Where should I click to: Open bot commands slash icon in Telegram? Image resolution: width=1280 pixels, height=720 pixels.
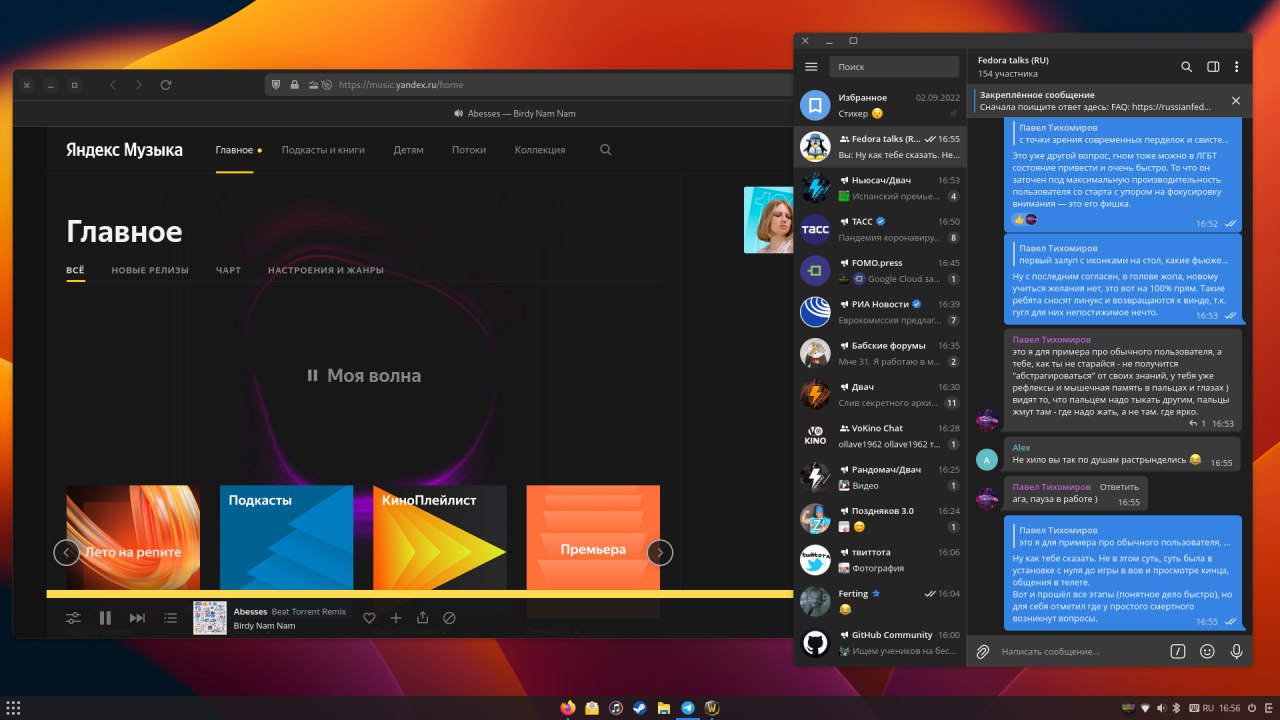coord(1178,651)
